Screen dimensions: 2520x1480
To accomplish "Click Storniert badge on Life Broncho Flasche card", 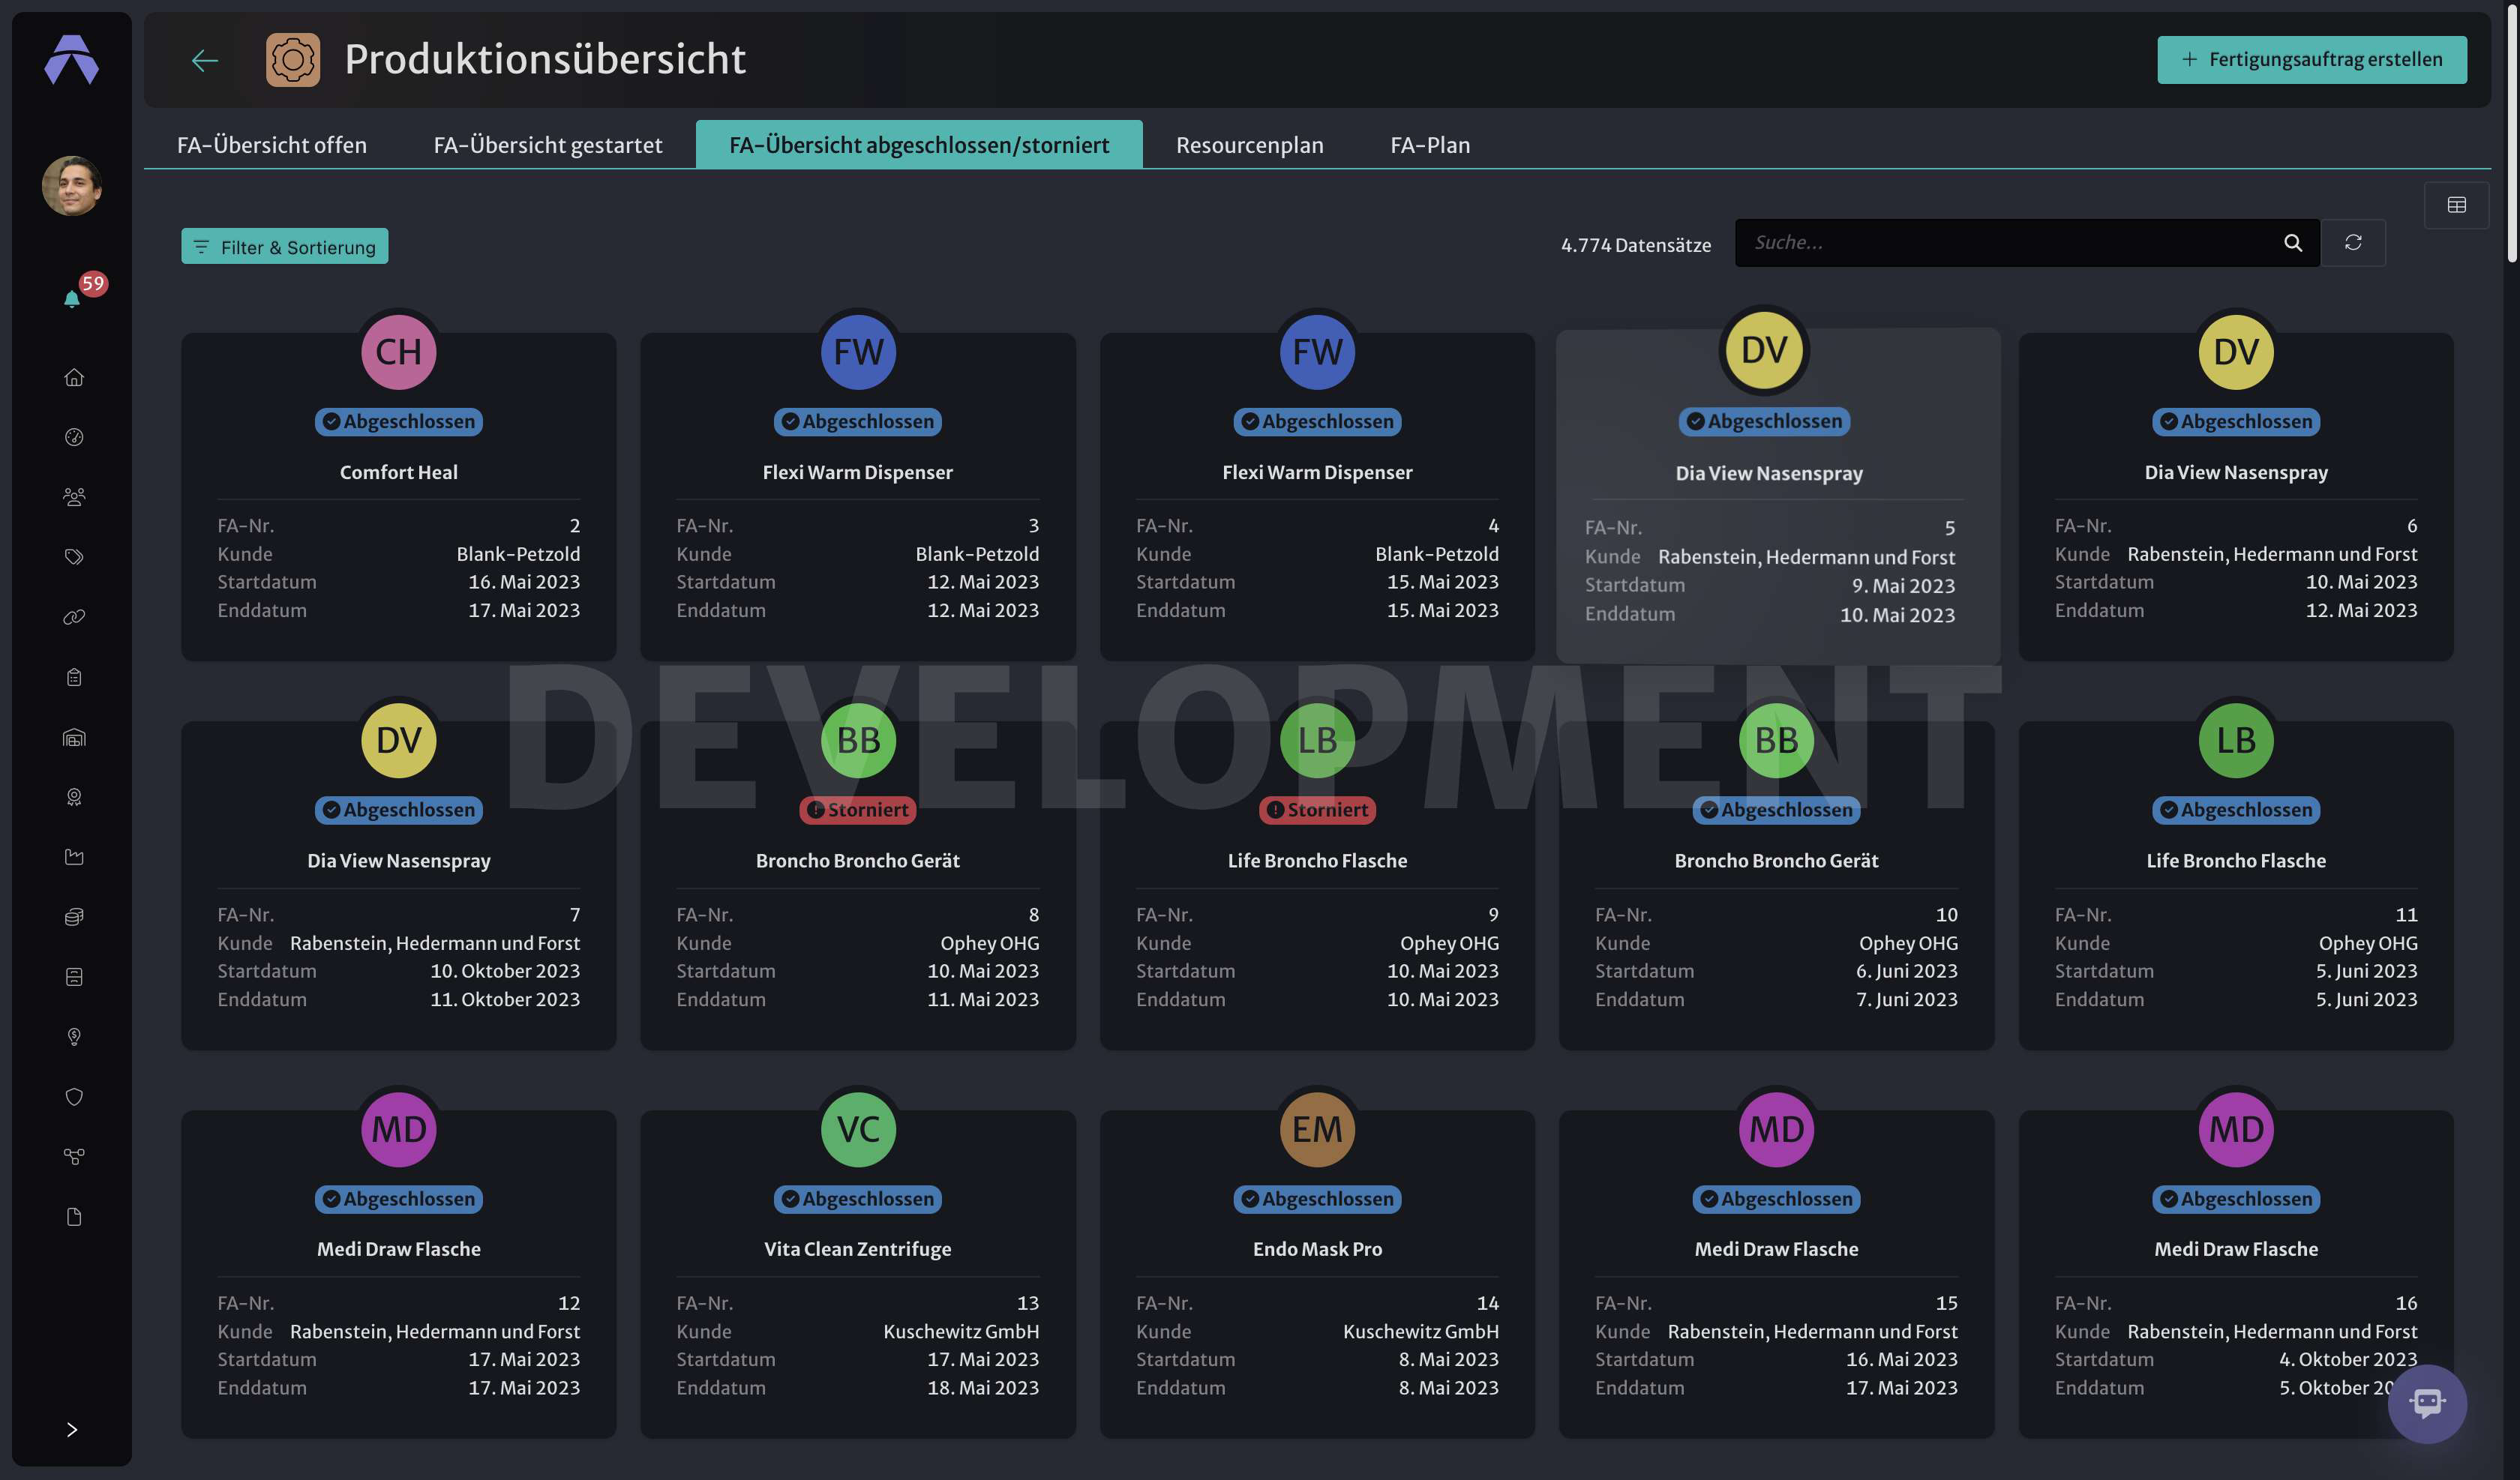I will [x=1317, y=810].
